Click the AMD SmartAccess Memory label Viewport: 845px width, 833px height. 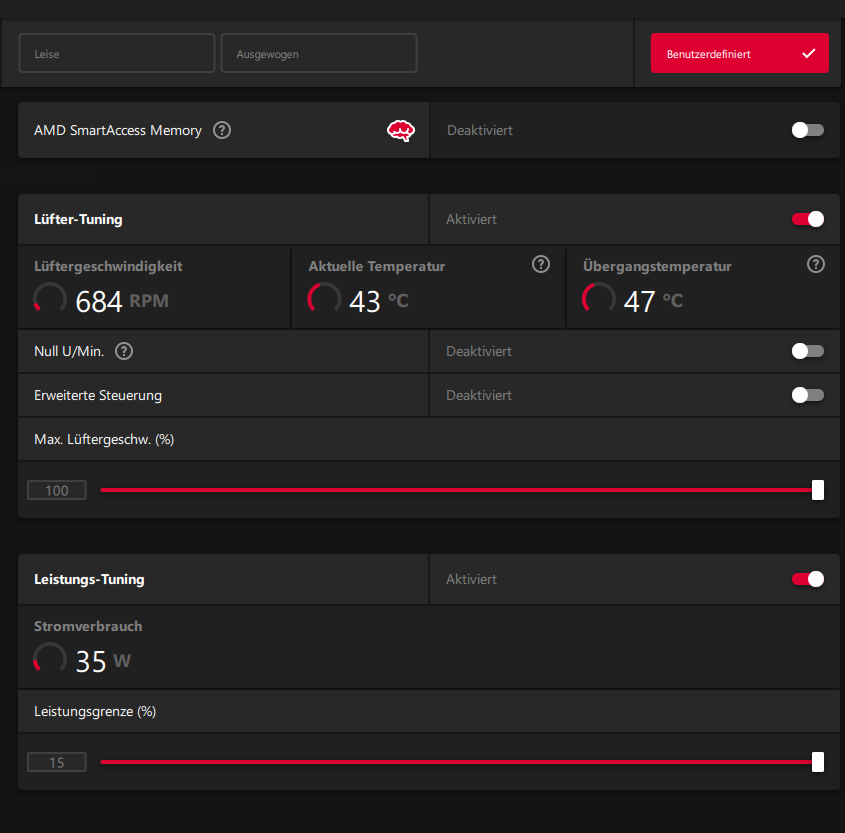[x=117, y=130]
